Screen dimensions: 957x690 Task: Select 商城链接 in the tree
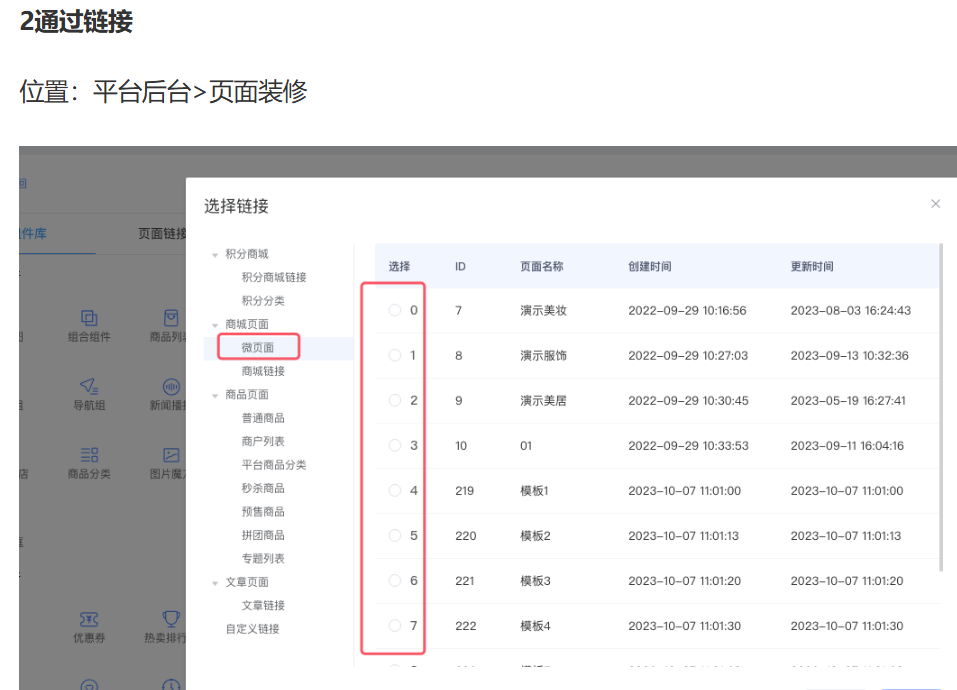(x=263, y=371)
